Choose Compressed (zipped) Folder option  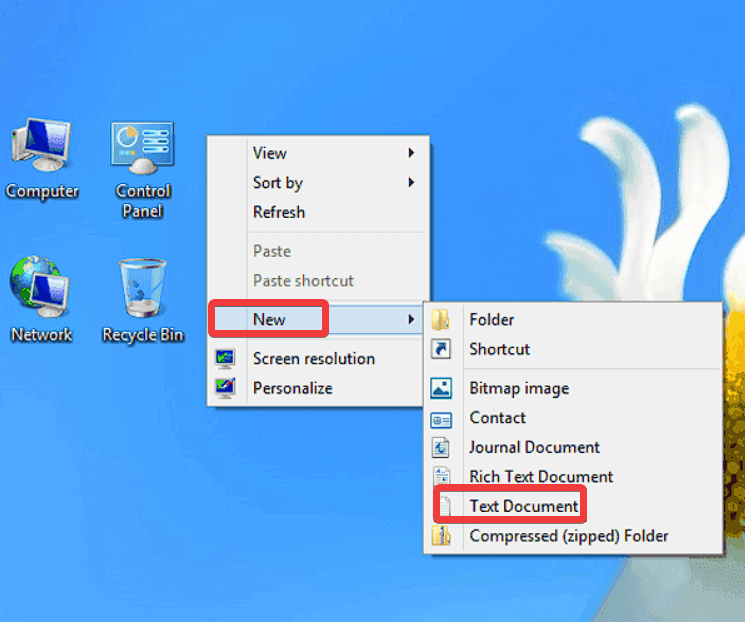tap(568, 536)
